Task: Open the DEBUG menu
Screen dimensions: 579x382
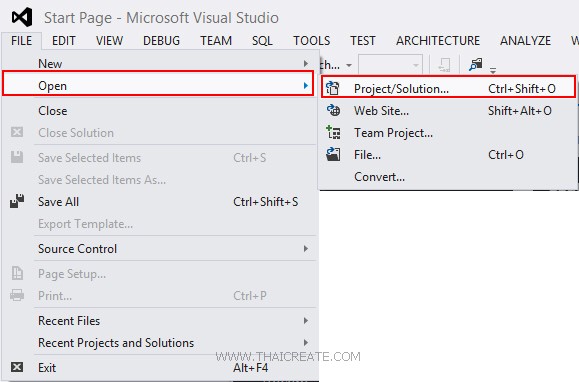Action: (161, 40)
